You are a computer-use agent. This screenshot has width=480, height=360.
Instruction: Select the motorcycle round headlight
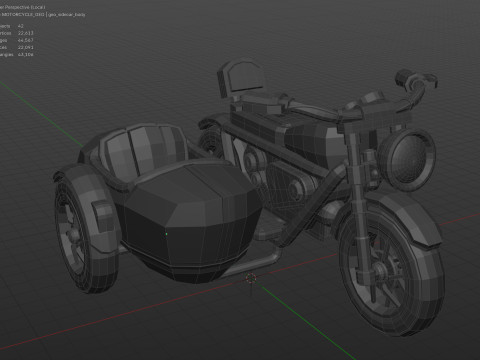coord(407,161)
